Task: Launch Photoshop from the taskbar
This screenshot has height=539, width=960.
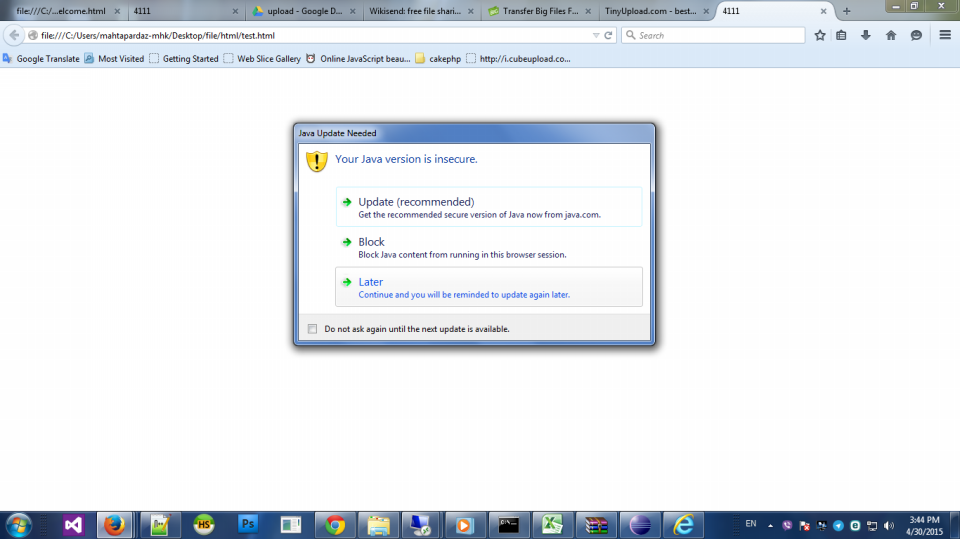Action: click(248, 524)
